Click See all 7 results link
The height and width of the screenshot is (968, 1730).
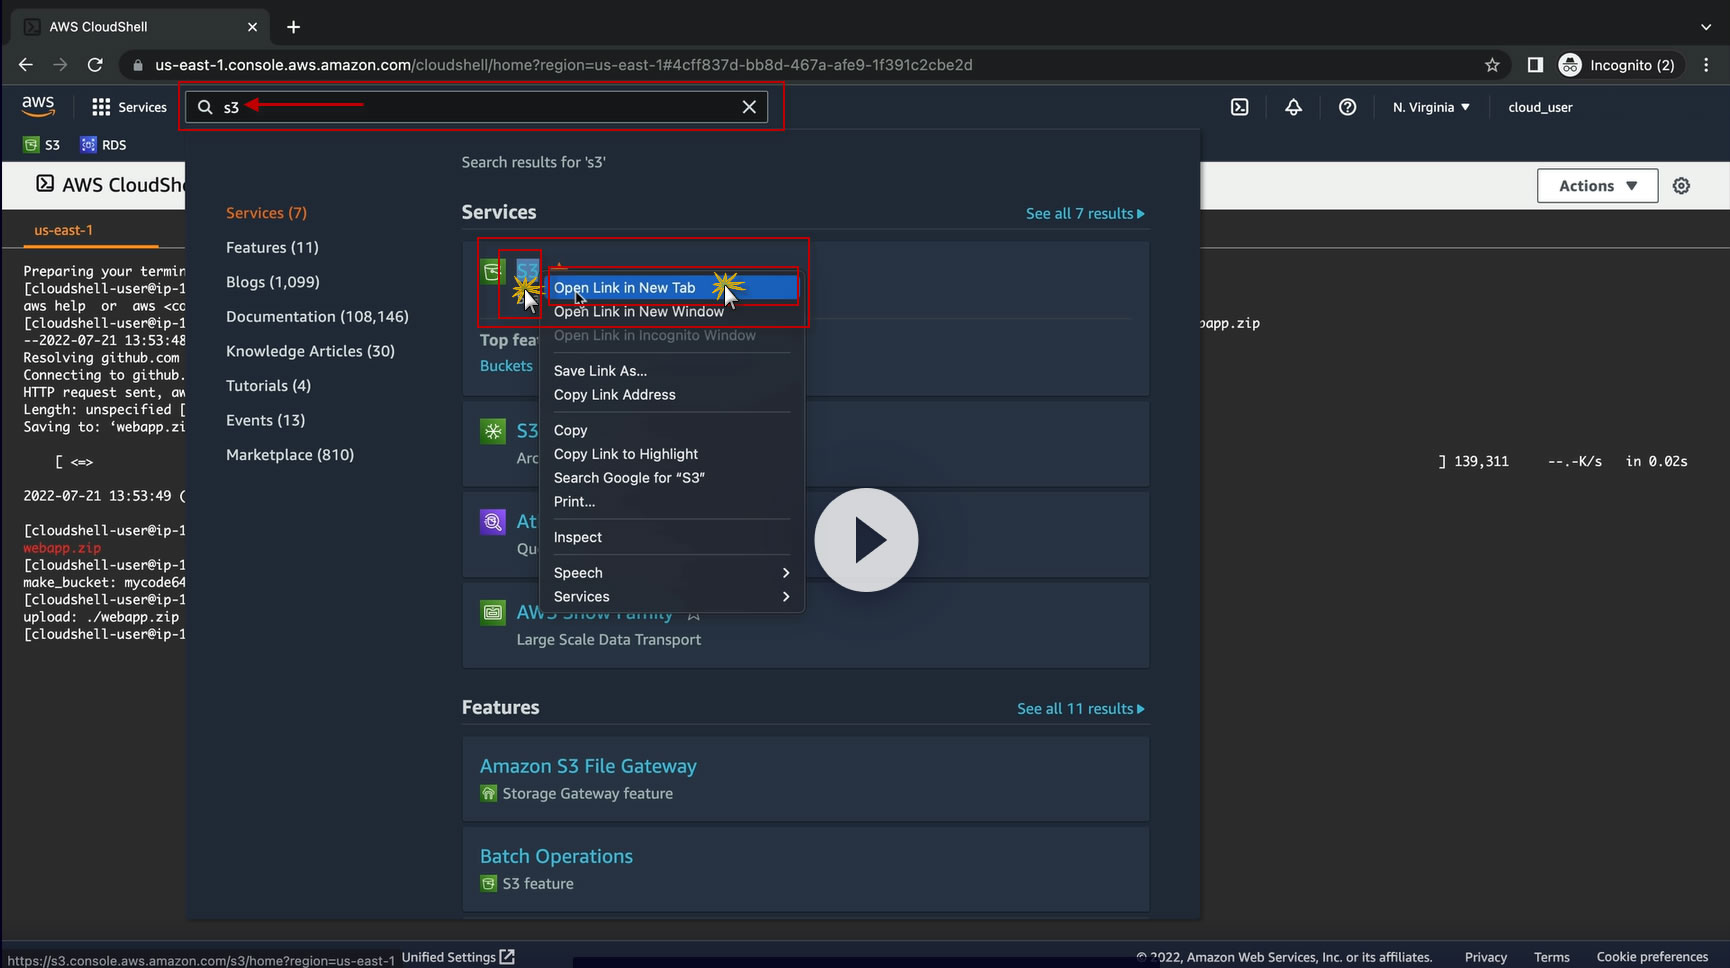(1085, 214)
